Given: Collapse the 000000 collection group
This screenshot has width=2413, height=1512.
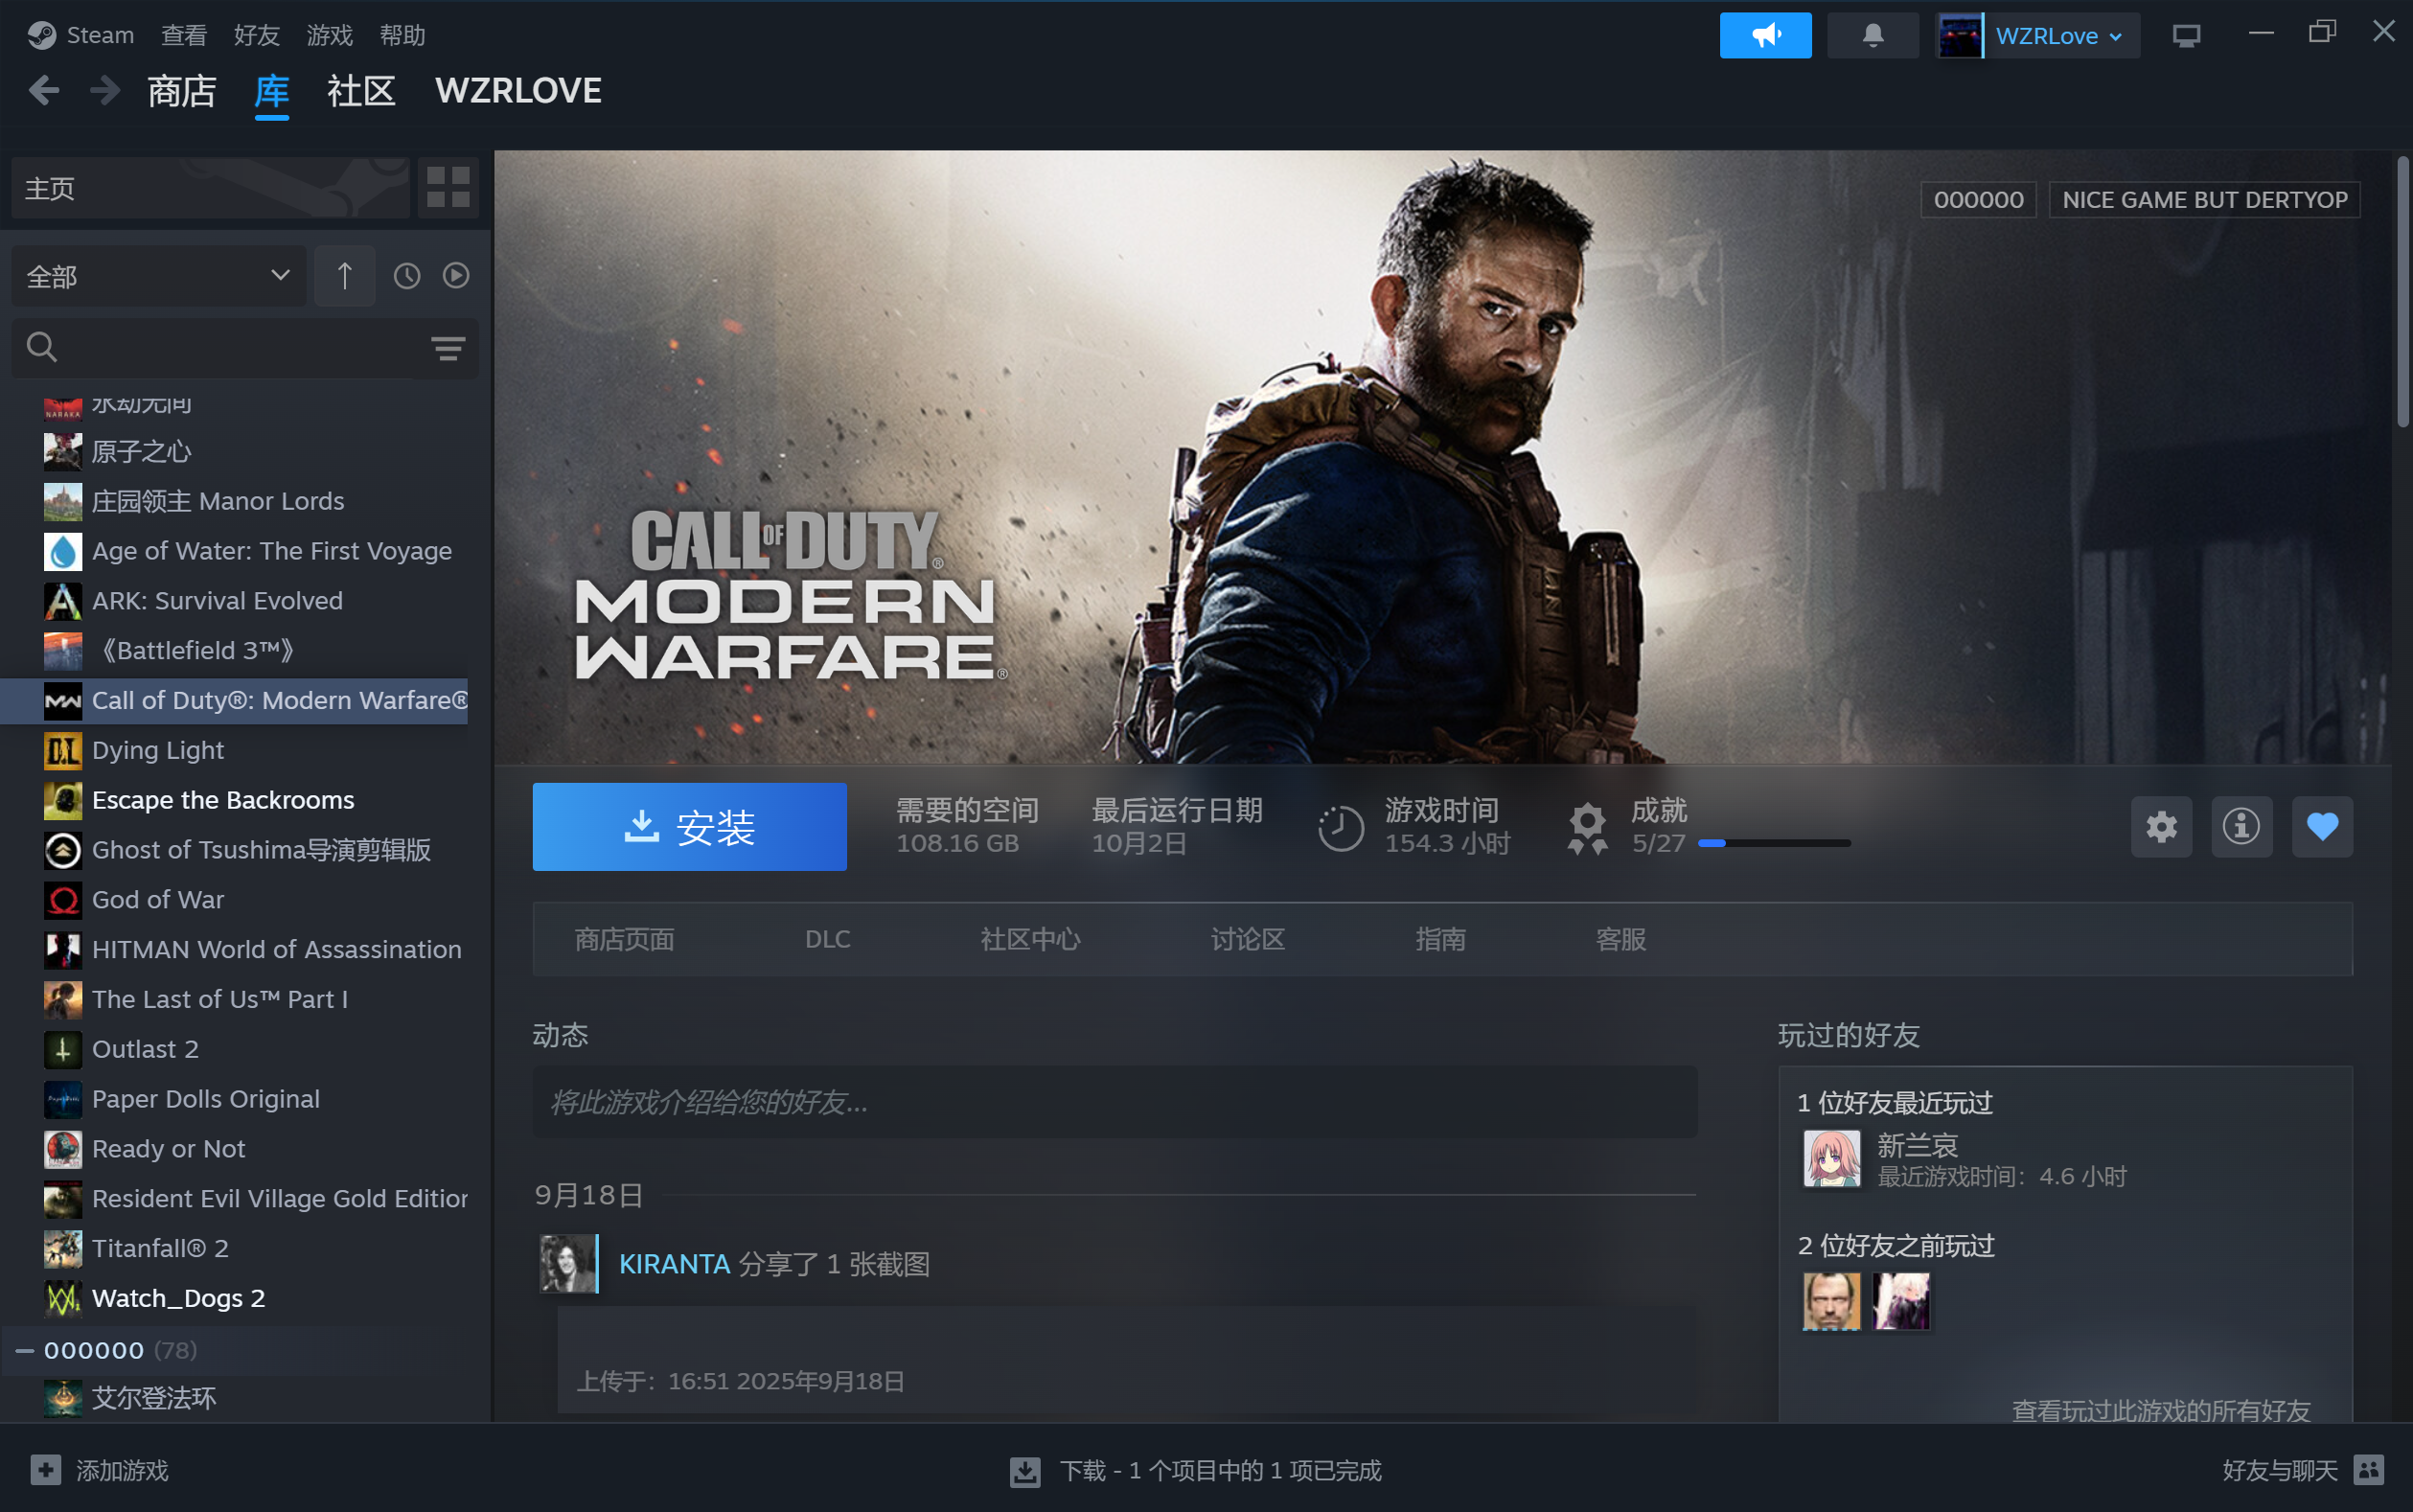Looking at the screenshot, I should coord(25,1351).
